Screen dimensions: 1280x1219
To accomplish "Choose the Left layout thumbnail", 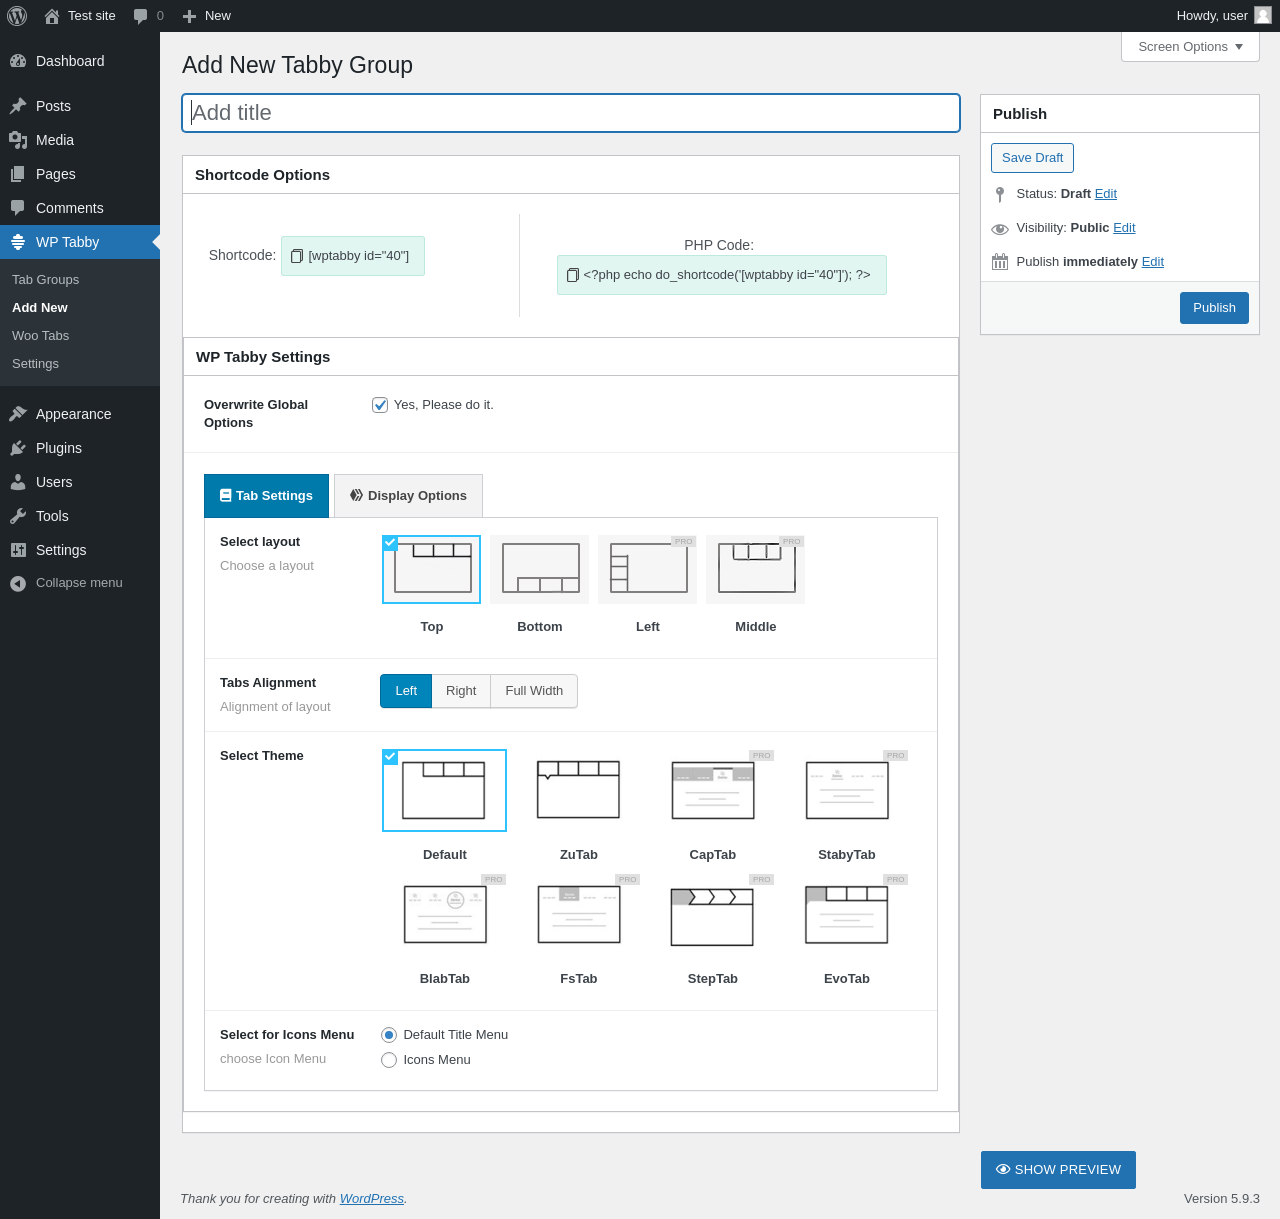I will pyautogui.click(x=648, y=569).
